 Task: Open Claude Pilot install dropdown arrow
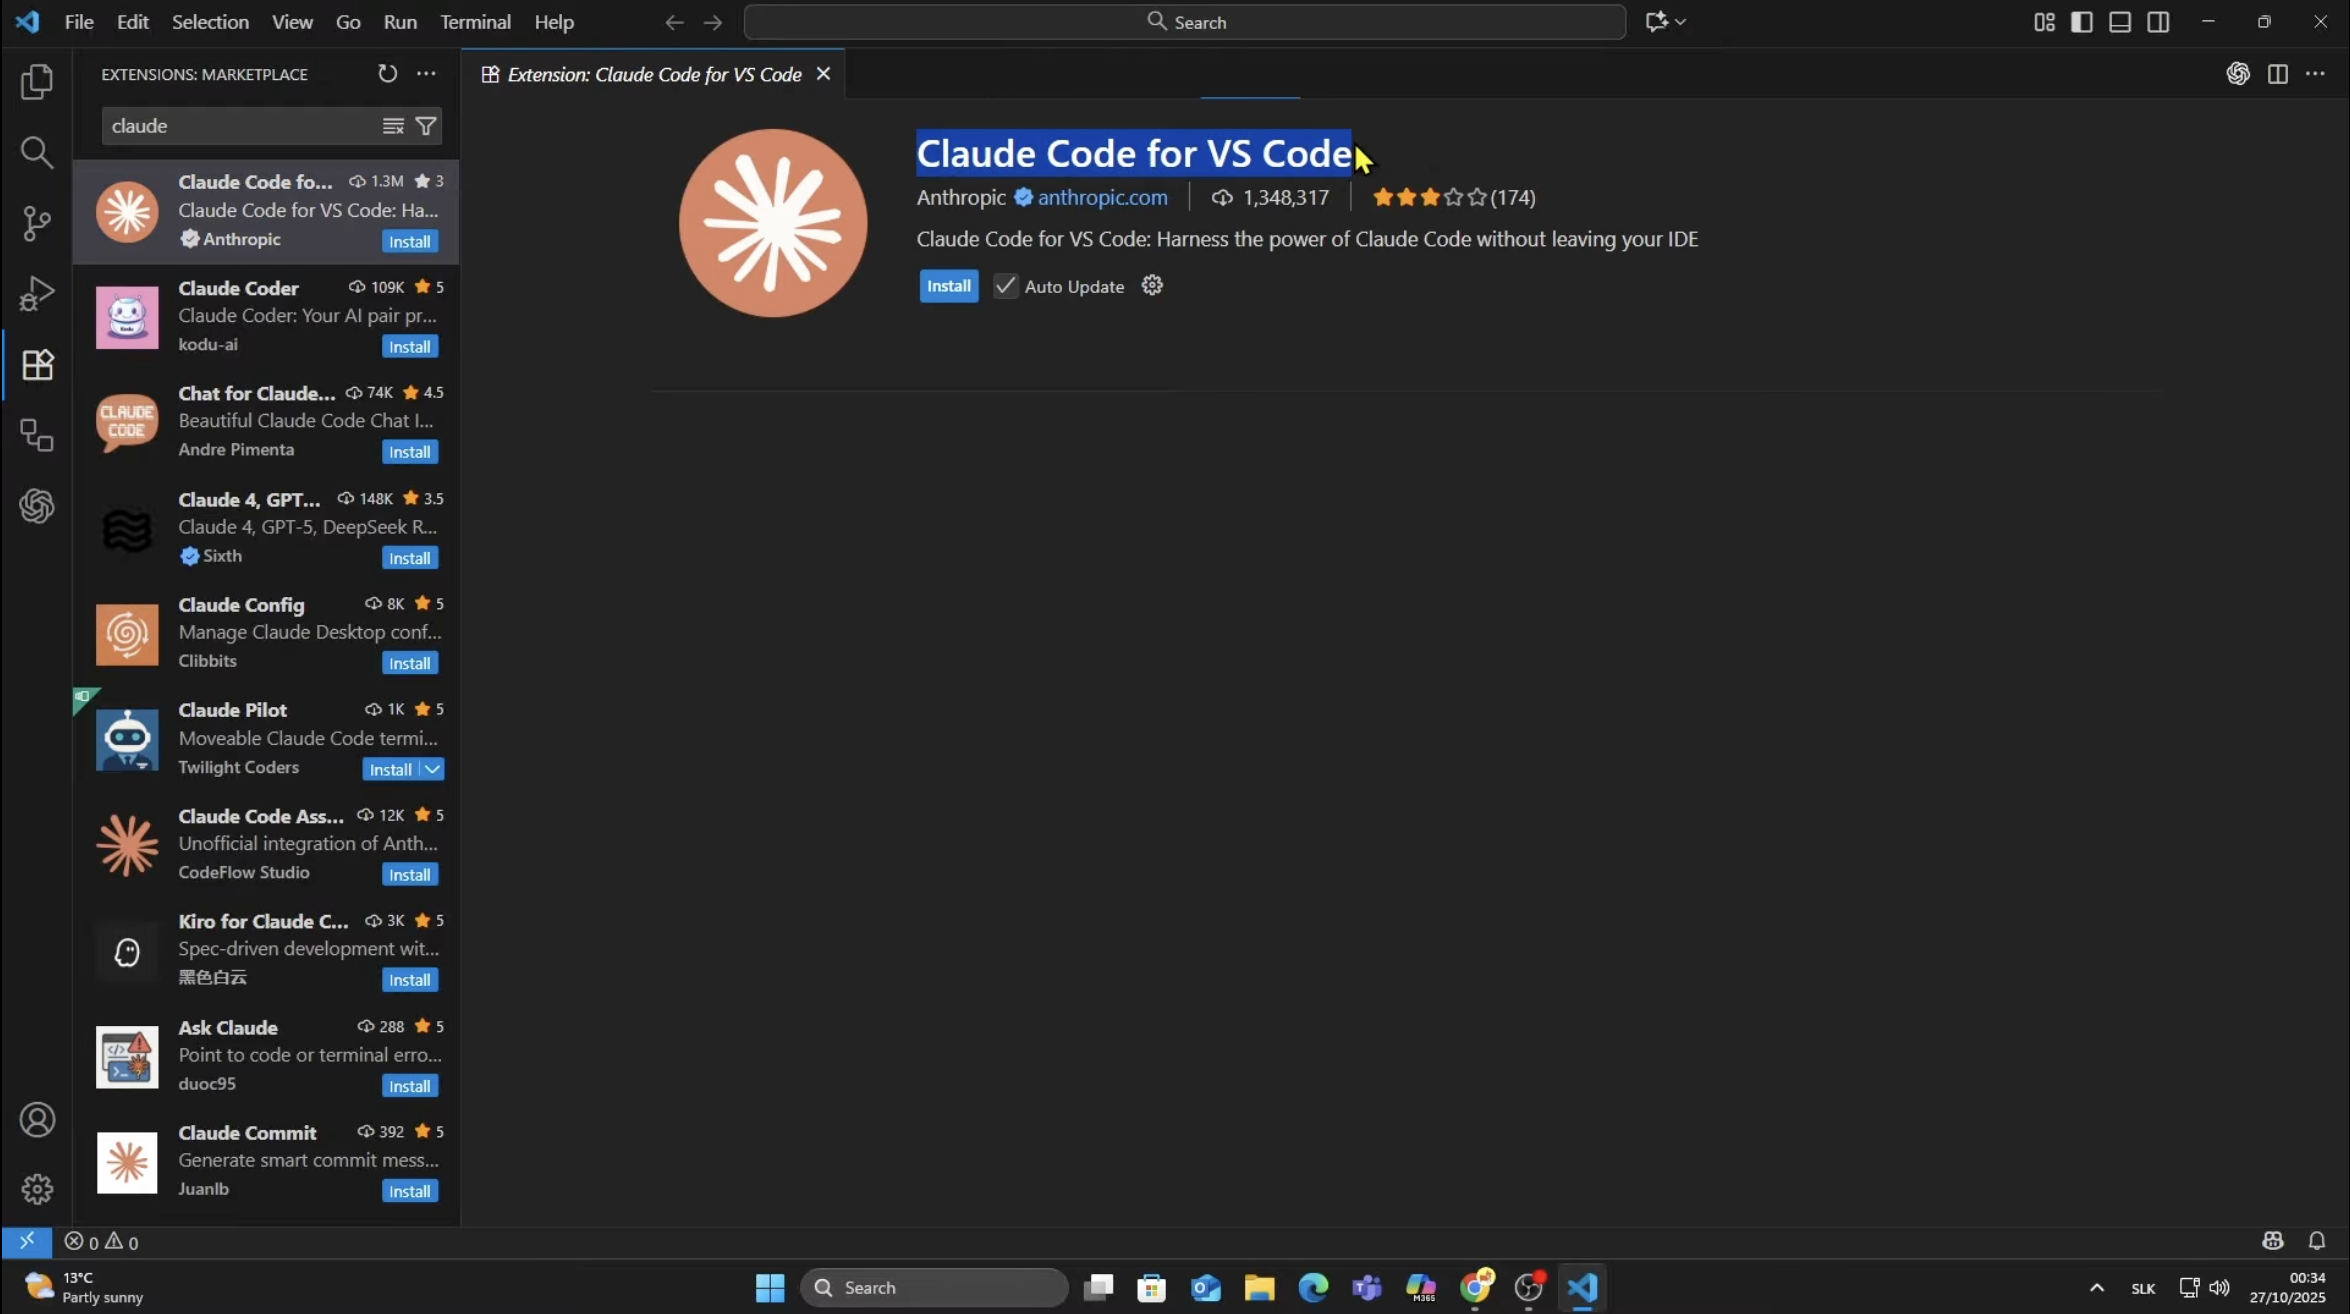(x=432, y=770)
